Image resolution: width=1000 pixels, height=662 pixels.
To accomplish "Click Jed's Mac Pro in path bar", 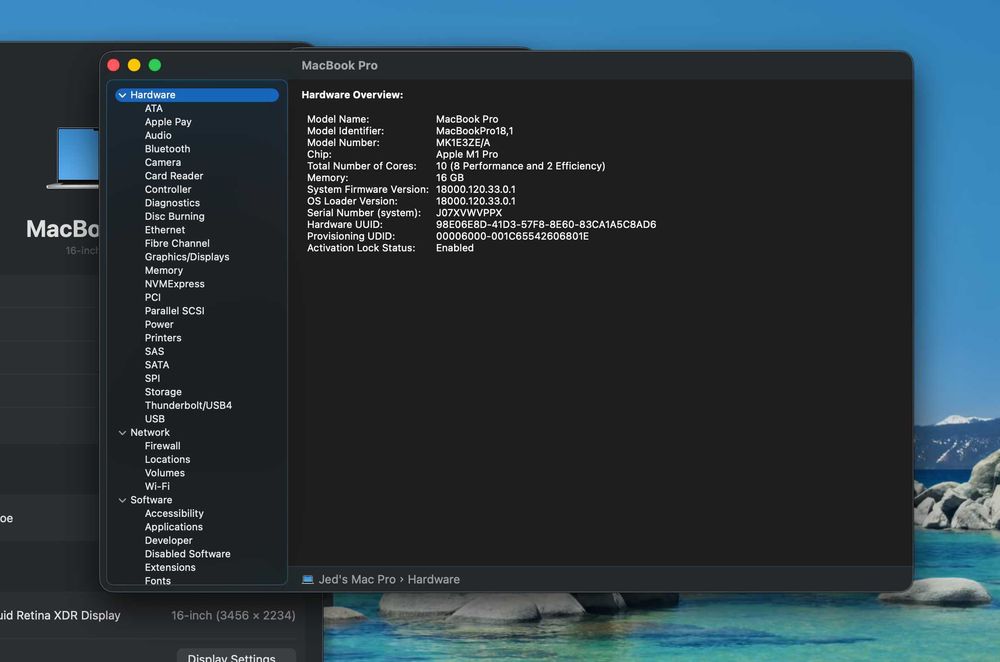I will point(357,579).
